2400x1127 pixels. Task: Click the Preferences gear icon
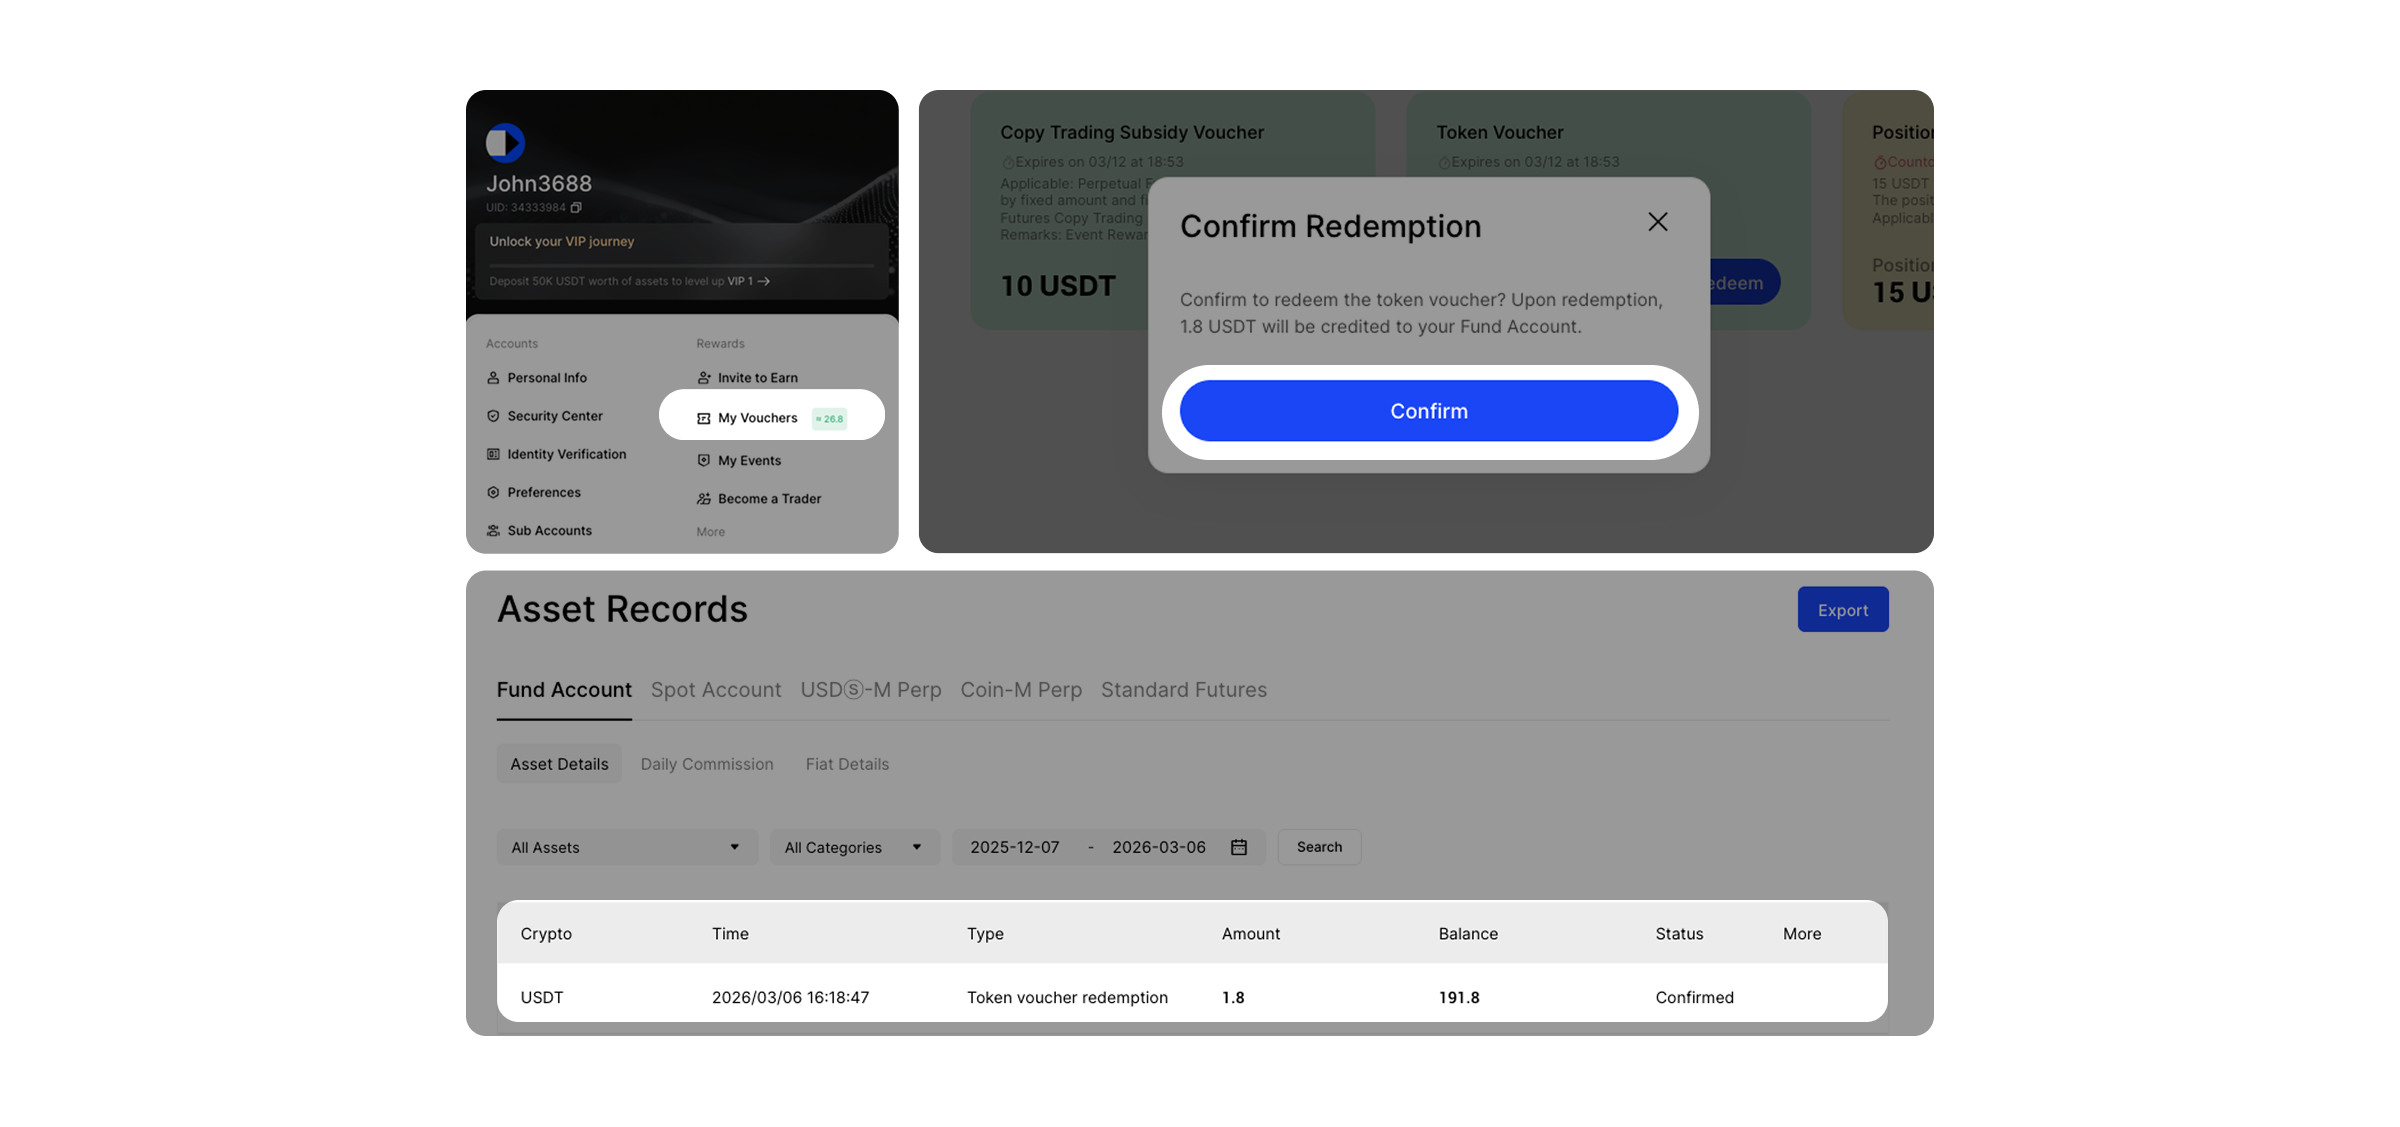(x=493, y=492)
